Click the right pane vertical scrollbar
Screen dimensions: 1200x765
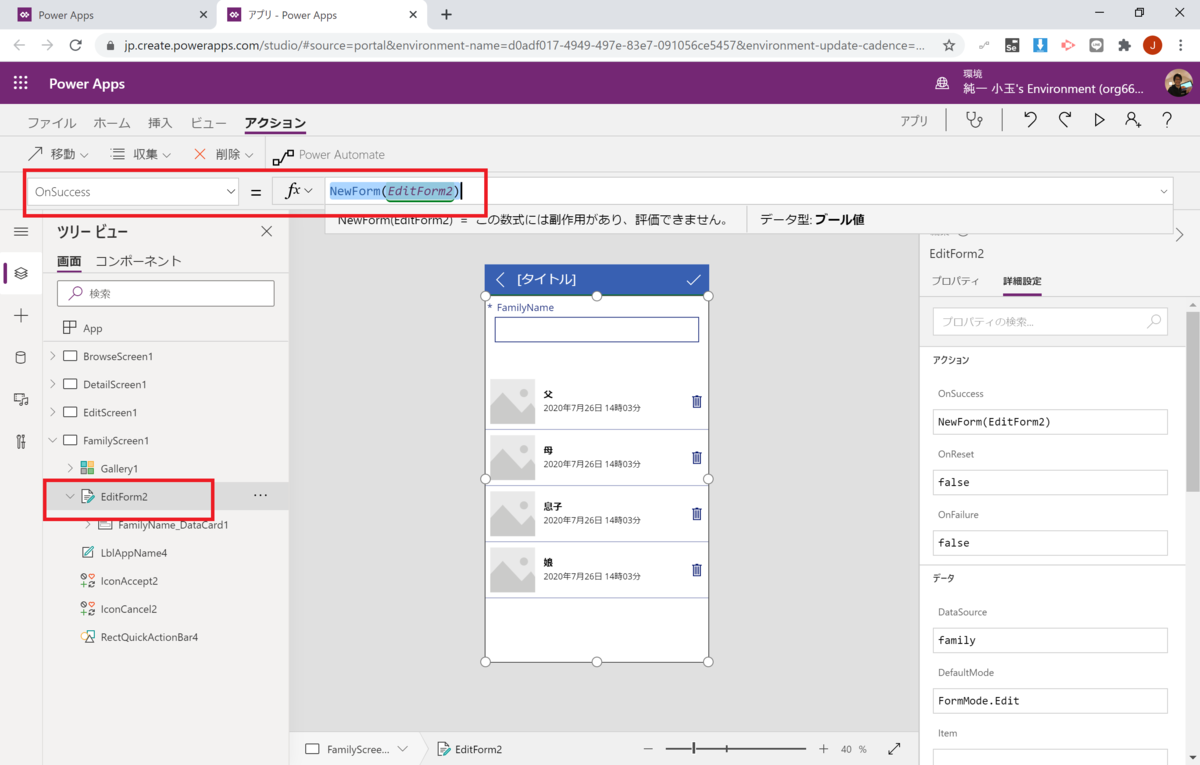pyautogui.click(x=1192, y=402)
